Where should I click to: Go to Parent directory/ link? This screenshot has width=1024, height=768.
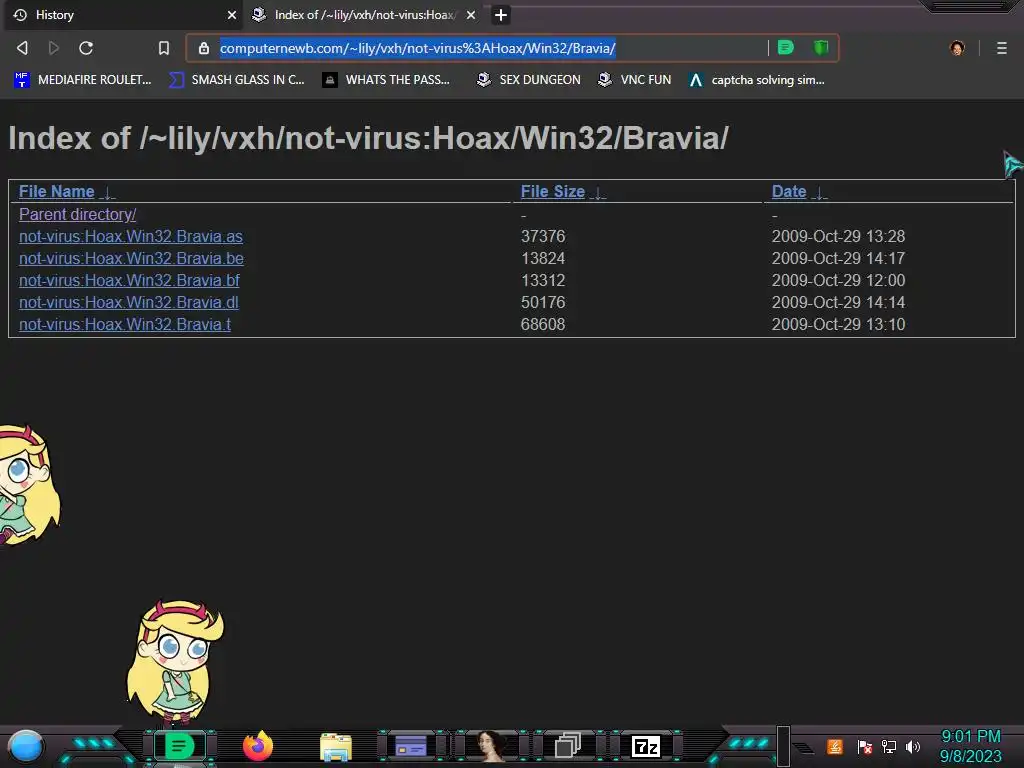(x=78, y=214)
